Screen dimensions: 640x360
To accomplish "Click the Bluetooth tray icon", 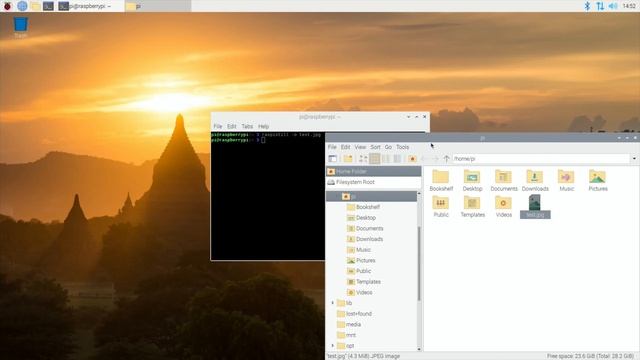I will [587, 6].
